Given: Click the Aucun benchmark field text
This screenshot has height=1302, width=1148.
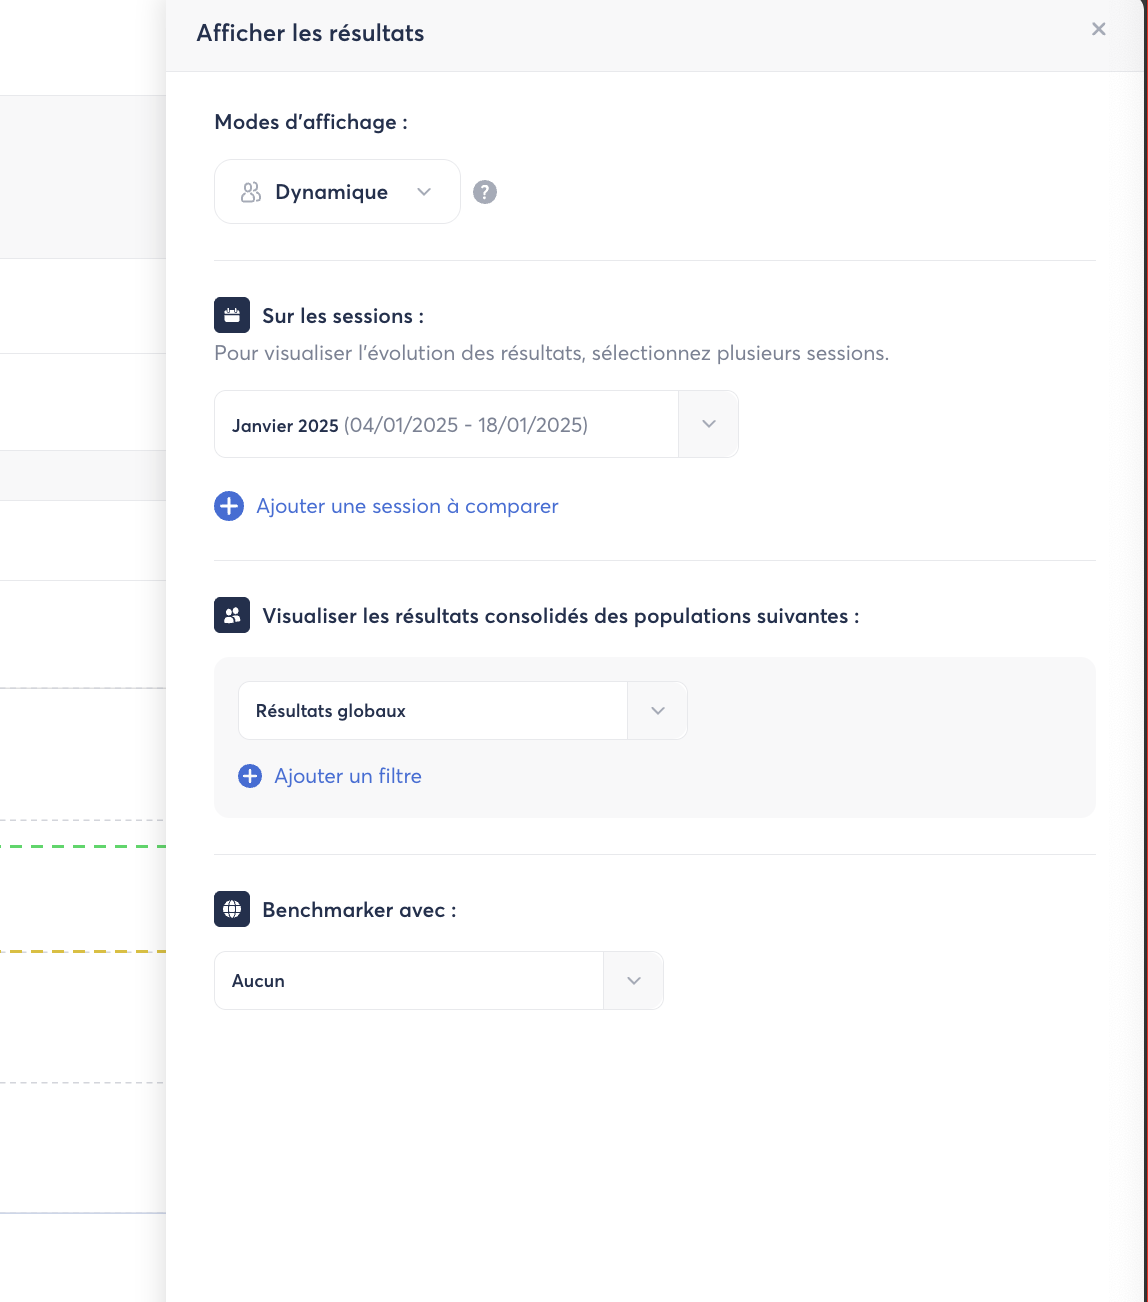Looking at the screenshot, I should (259, 981).
